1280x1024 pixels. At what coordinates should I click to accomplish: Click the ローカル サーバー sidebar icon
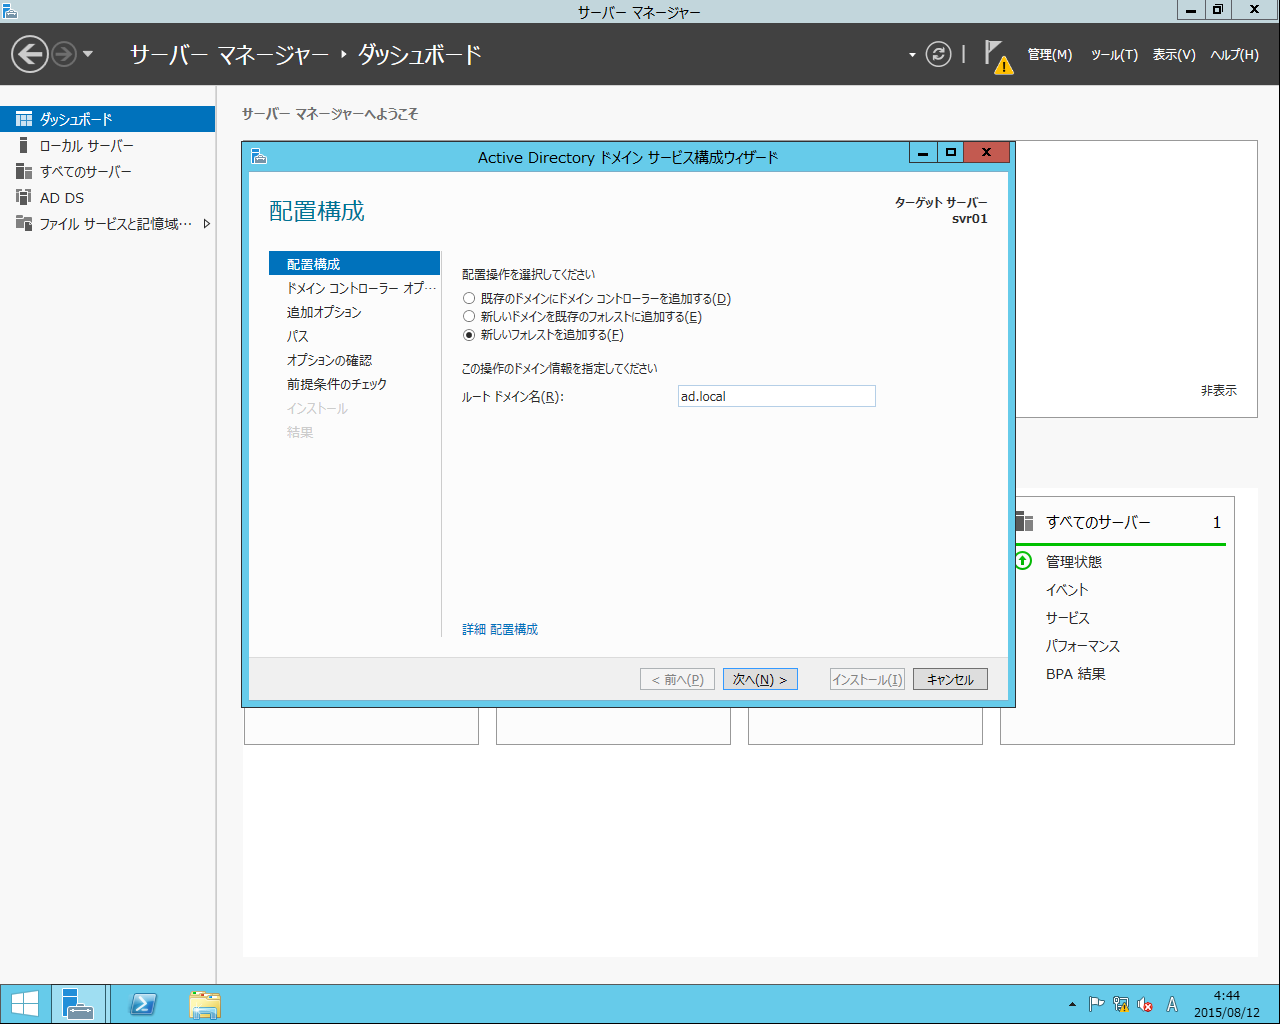click(24, 146)
